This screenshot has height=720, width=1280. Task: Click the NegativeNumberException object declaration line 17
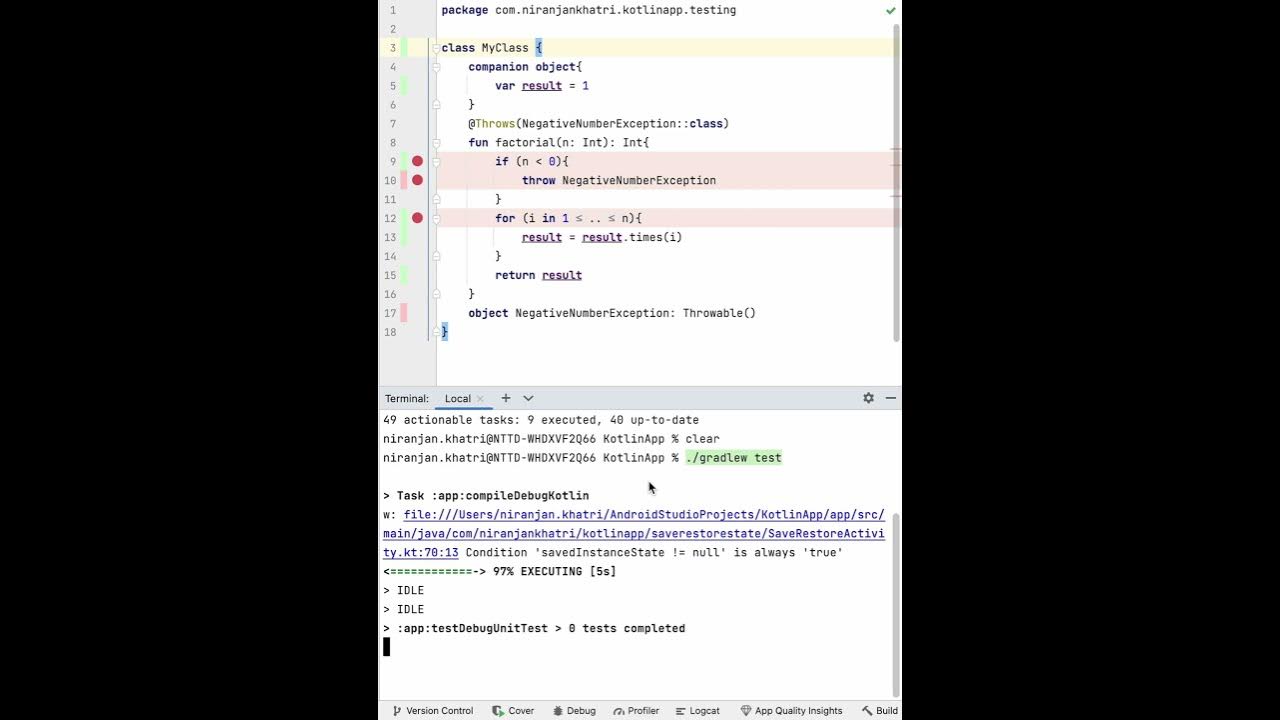coord(612,313)
